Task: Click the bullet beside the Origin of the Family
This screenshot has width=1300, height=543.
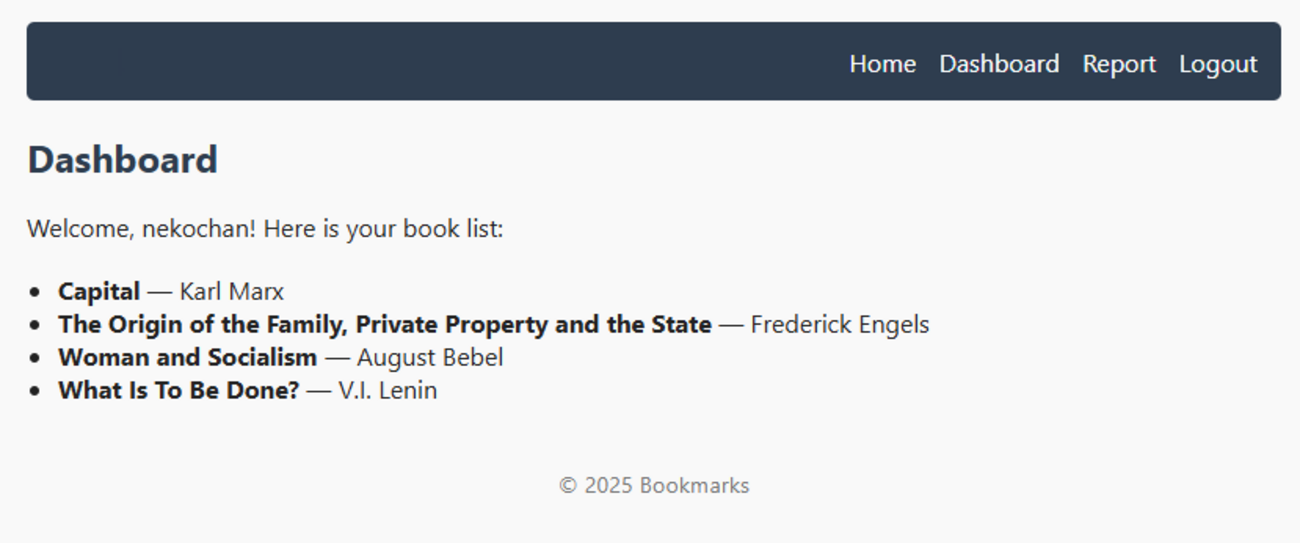Action: point(36,326)
